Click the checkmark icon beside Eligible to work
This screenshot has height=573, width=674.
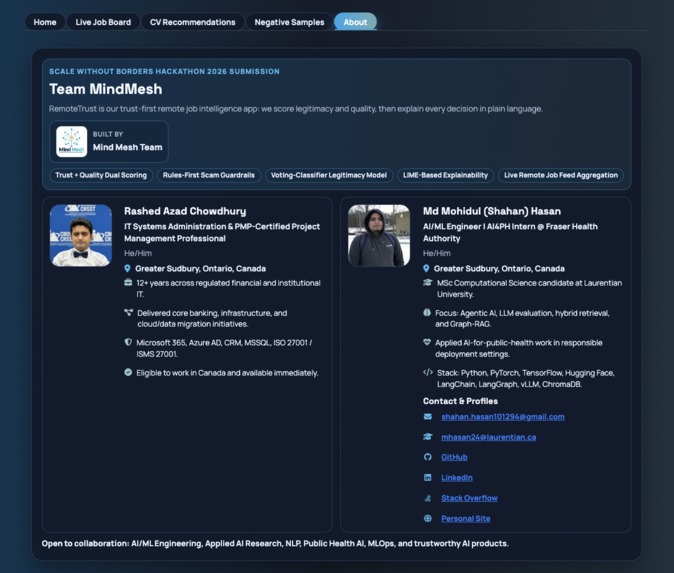click(x=128, y=372)
